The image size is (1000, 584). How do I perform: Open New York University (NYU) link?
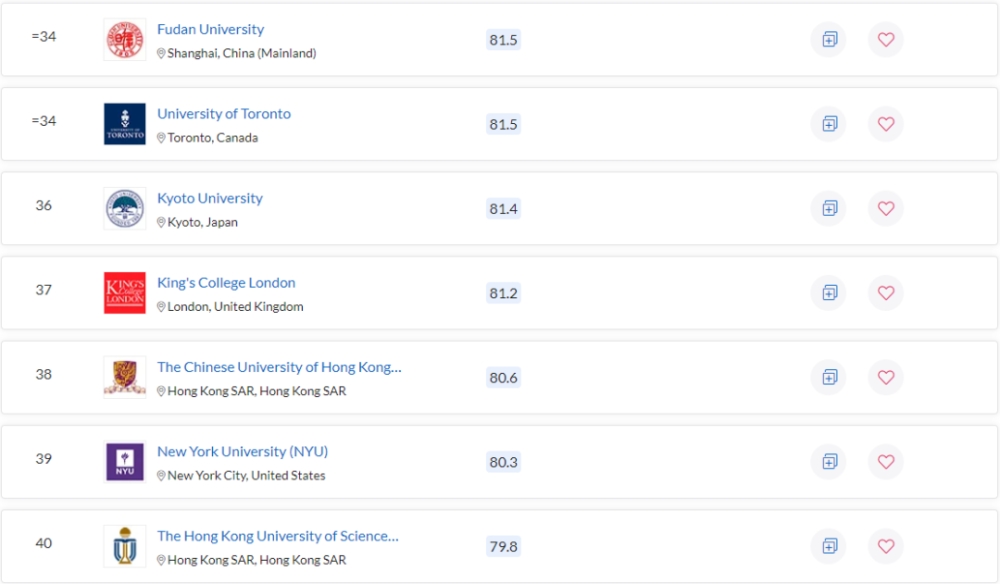tap(242, 451)
